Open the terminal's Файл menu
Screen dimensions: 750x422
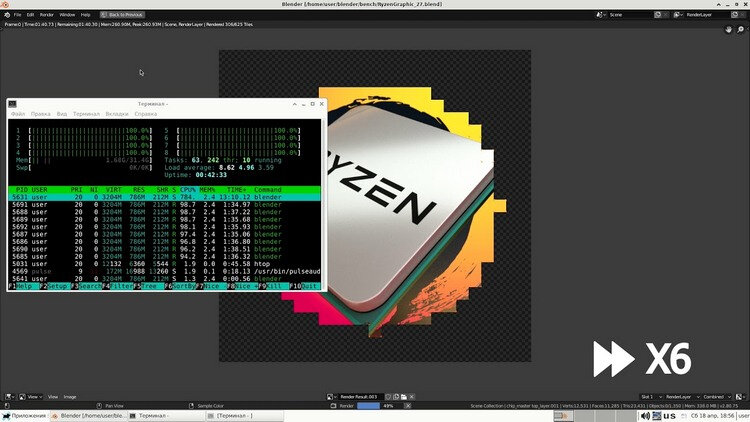(x=18, y=114)
